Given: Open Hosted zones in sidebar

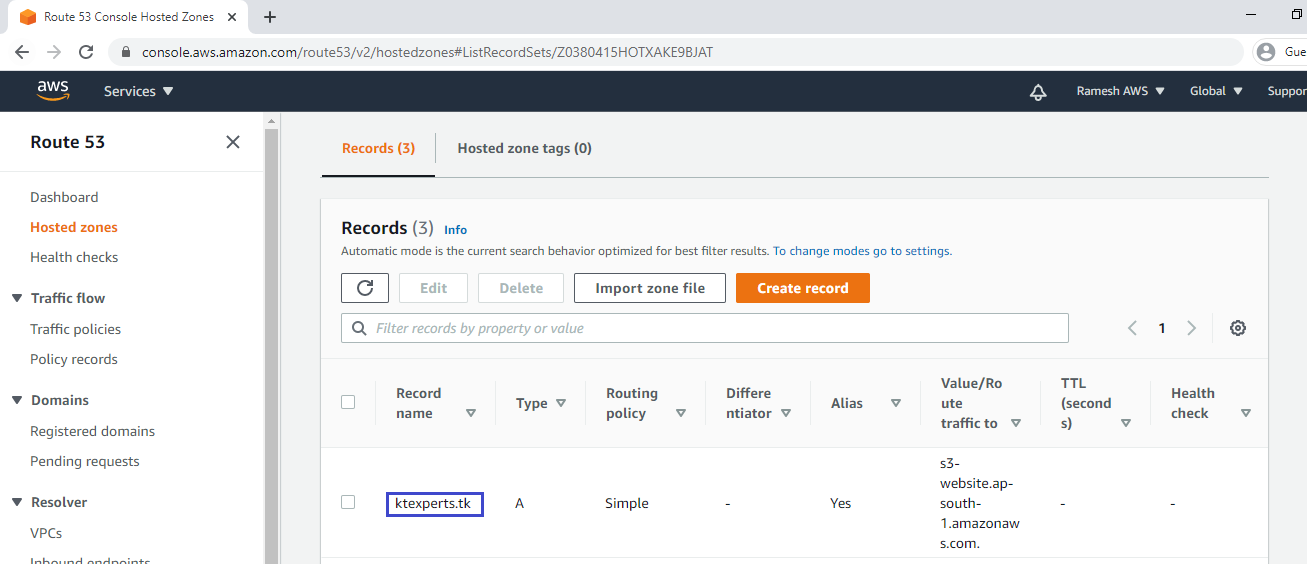Looking at the screenshot, I should (74, 227).
